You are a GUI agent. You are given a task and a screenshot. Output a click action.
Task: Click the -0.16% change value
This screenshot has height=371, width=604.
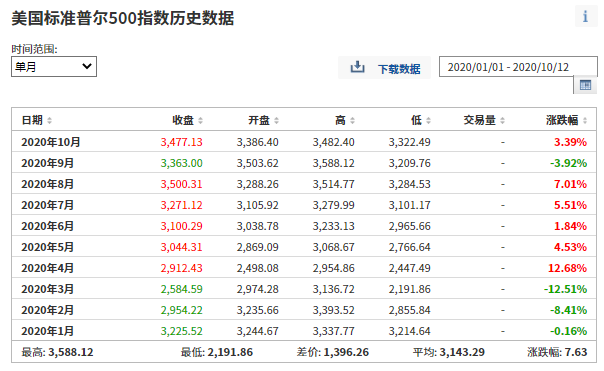point(569,331)
